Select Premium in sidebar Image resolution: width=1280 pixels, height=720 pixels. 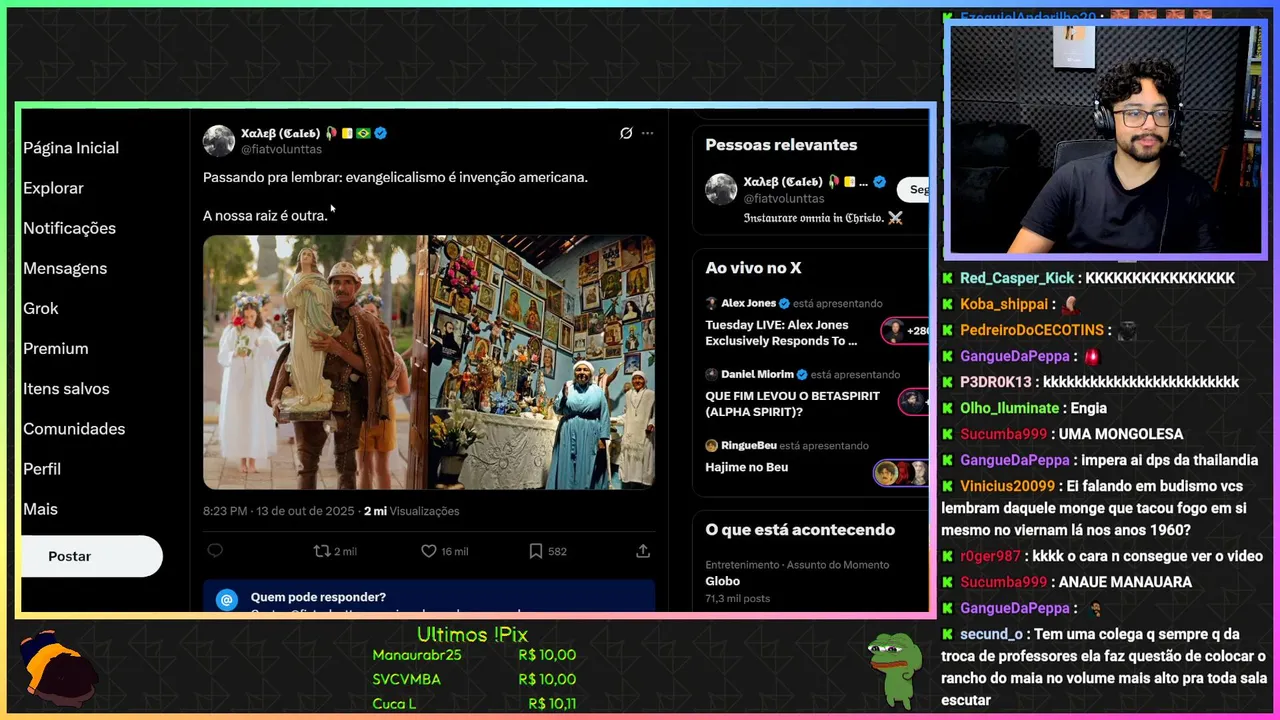tap(56, 348)
